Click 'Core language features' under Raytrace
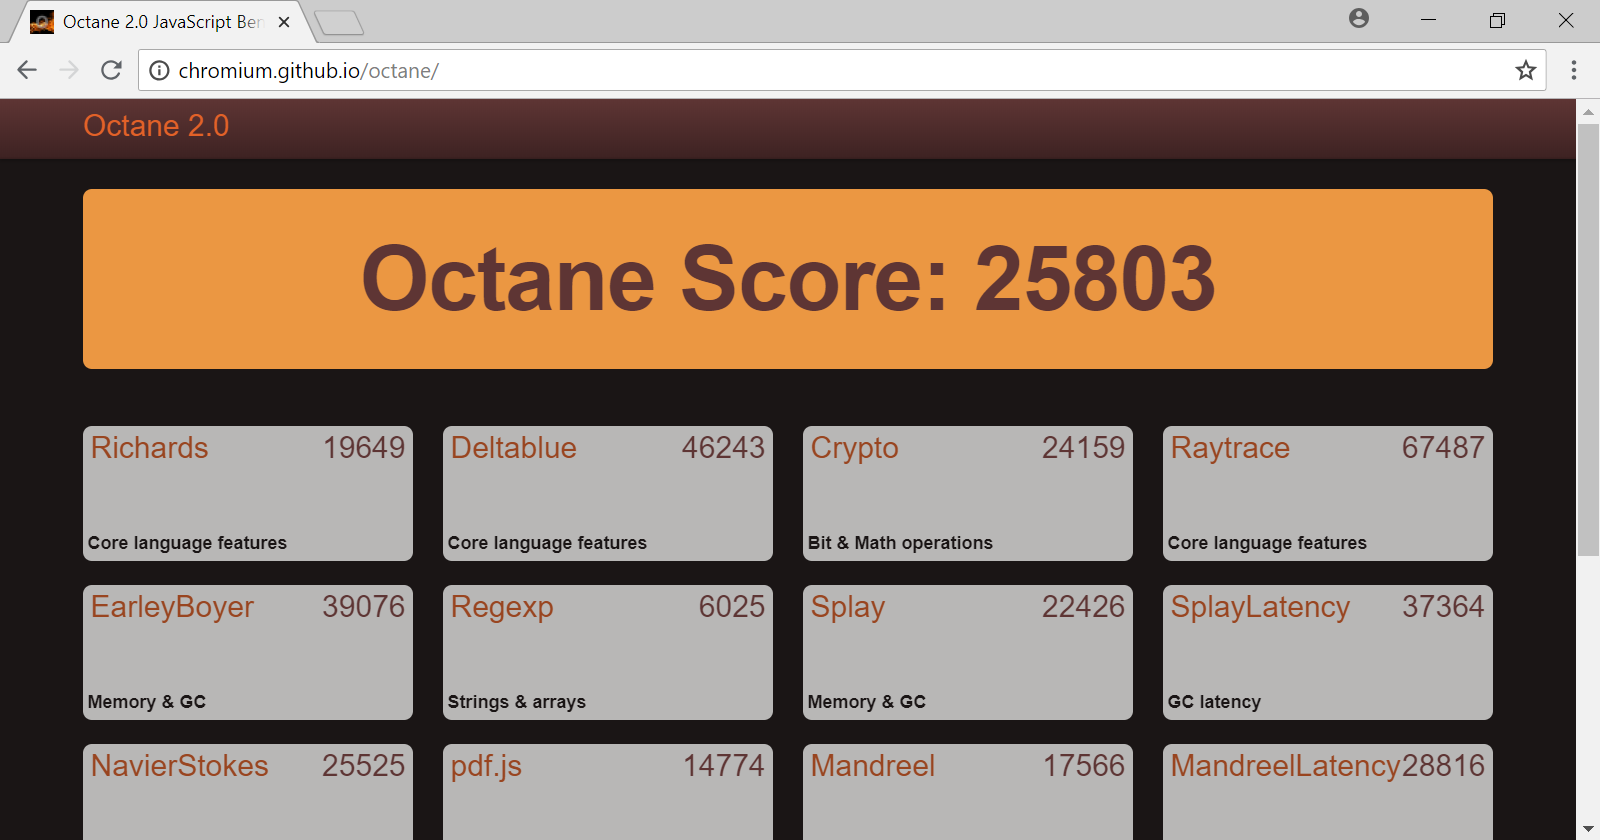 tap(1267, 543)
